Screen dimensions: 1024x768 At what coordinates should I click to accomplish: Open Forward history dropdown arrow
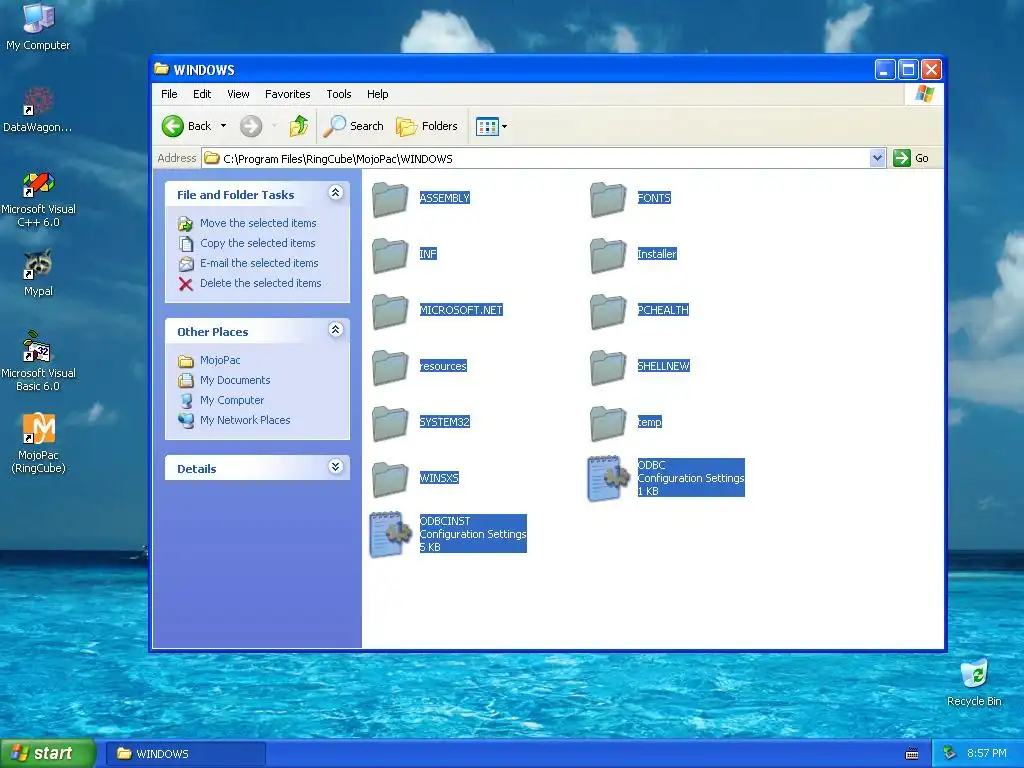[x=274, y=125]
